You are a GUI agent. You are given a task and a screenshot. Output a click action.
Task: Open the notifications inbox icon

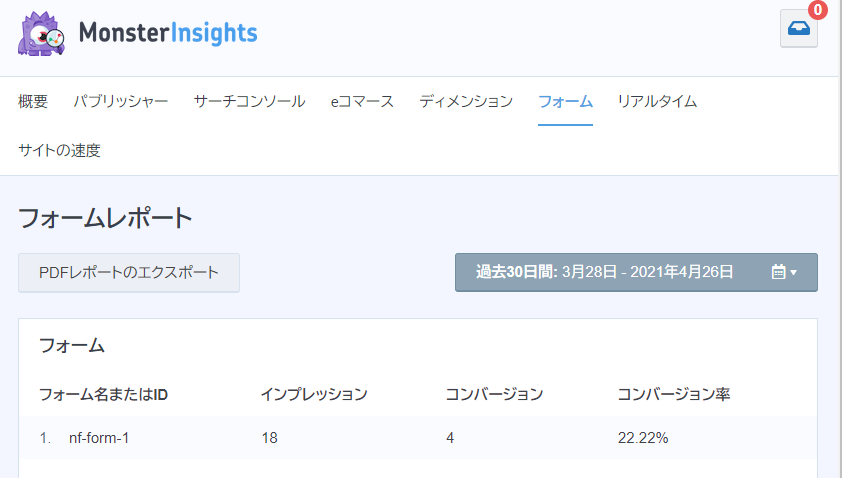point(798,29)
